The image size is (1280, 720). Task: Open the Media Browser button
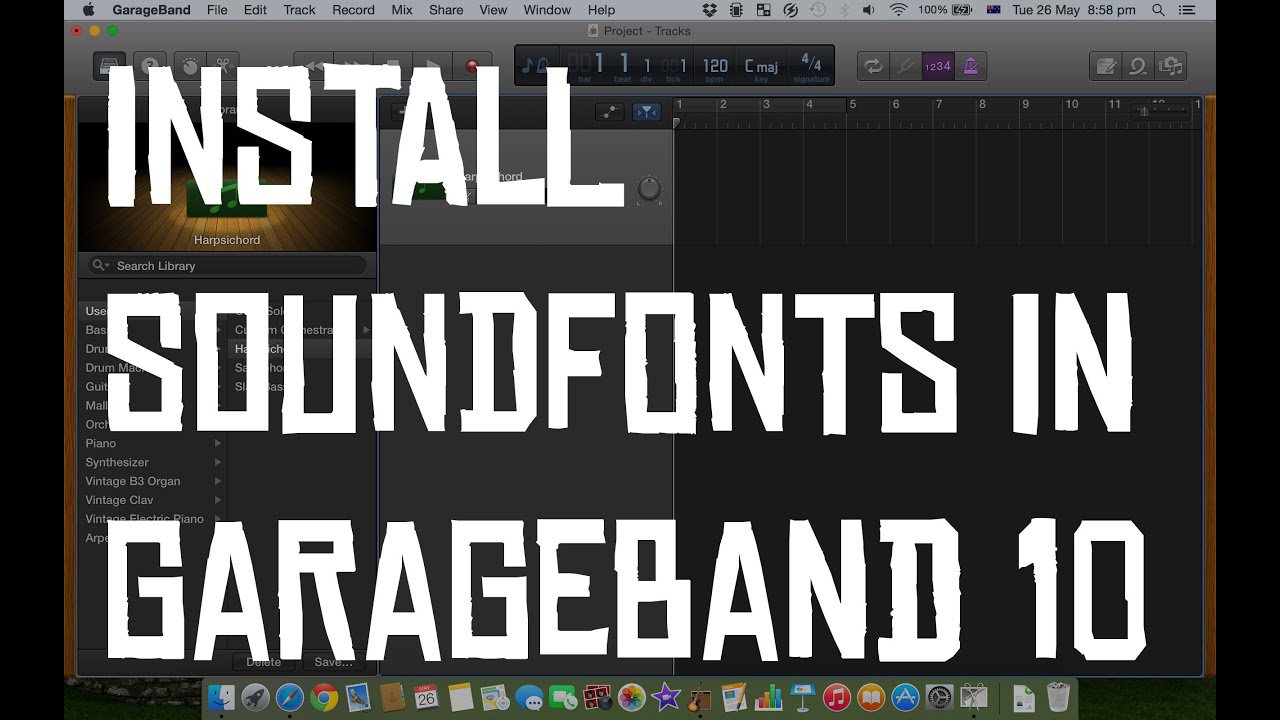(x=1170, y=66)
